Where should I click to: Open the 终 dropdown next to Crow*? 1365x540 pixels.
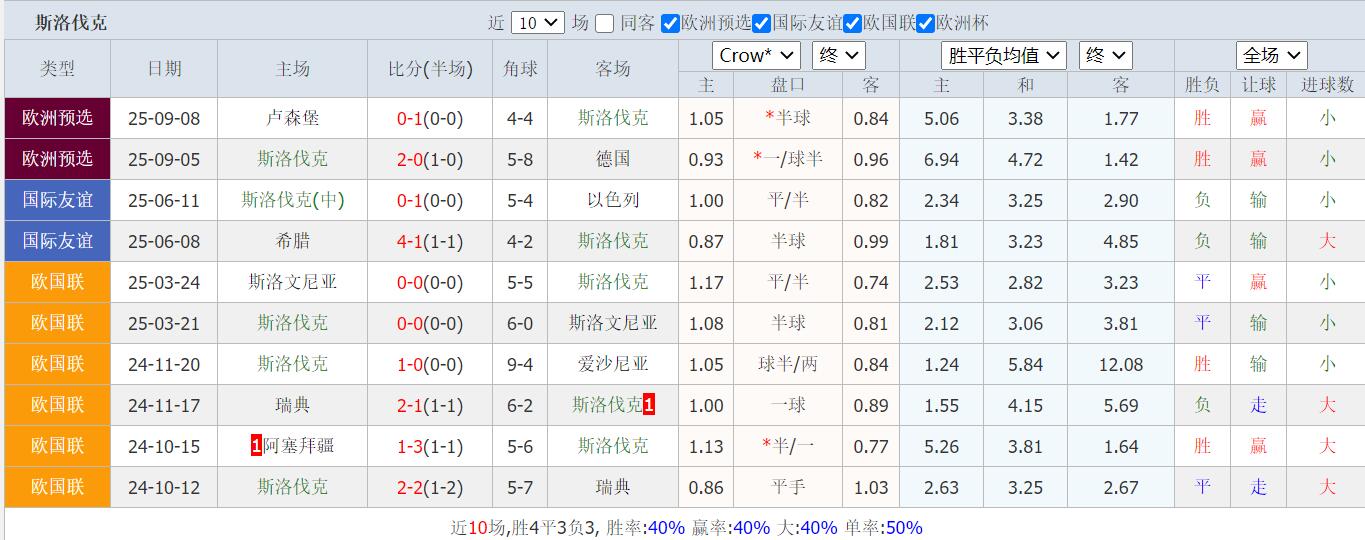[x=838, y=56]
